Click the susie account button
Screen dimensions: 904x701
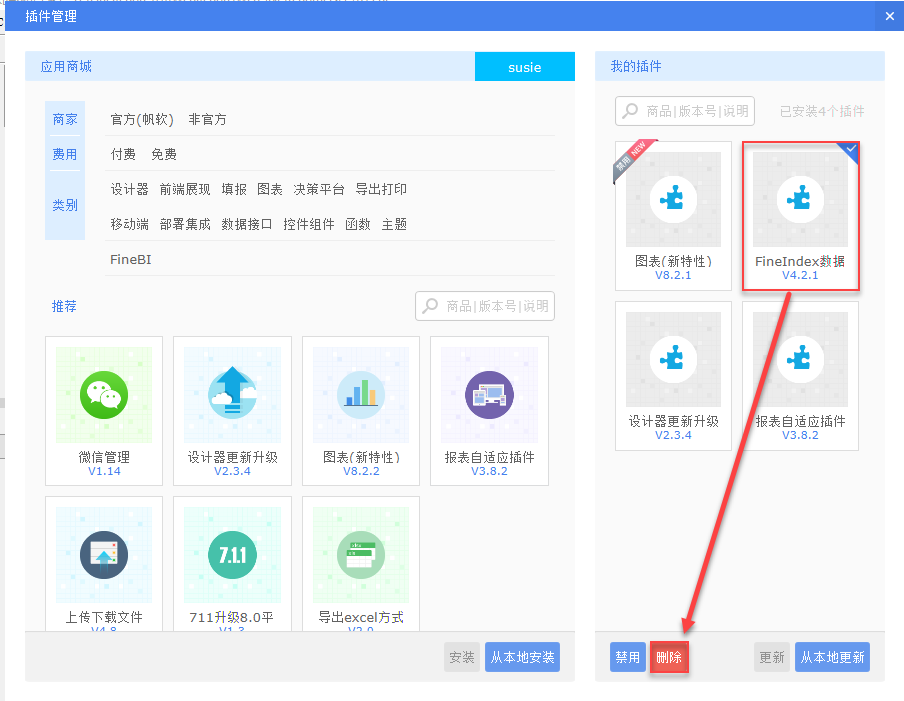[x=525, y=67]
